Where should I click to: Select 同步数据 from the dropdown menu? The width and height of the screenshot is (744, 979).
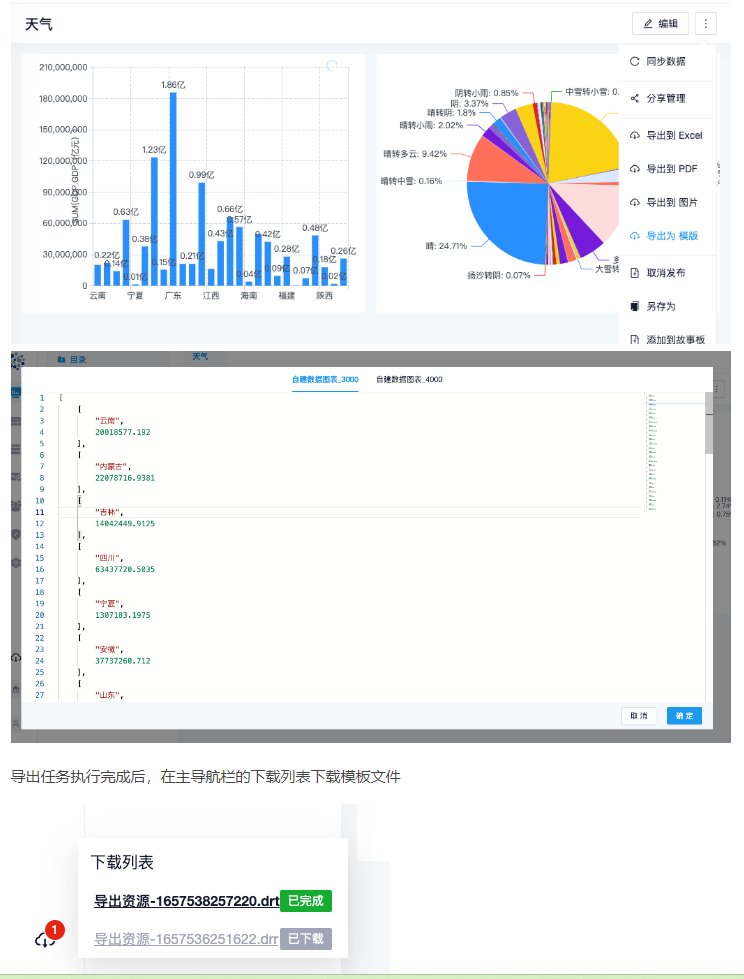667,61
